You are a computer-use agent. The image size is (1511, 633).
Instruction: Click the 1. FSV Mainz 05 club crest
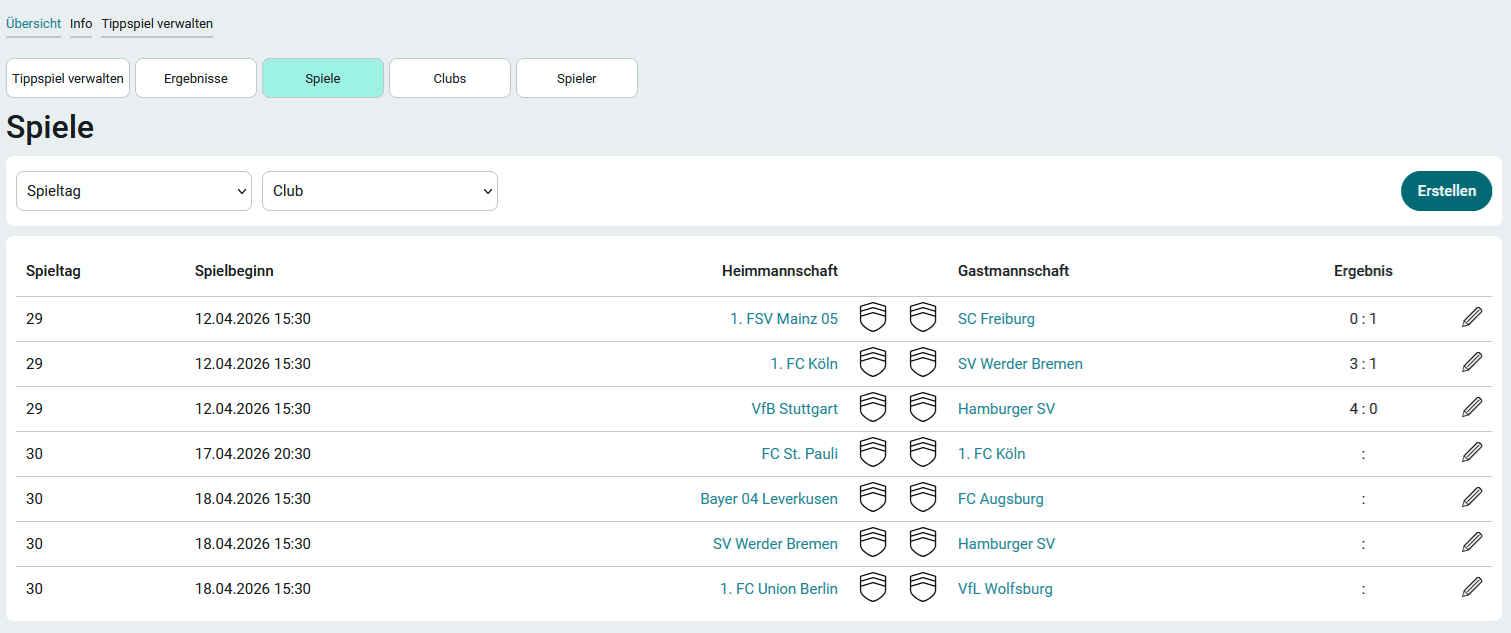tap(873, 318)
